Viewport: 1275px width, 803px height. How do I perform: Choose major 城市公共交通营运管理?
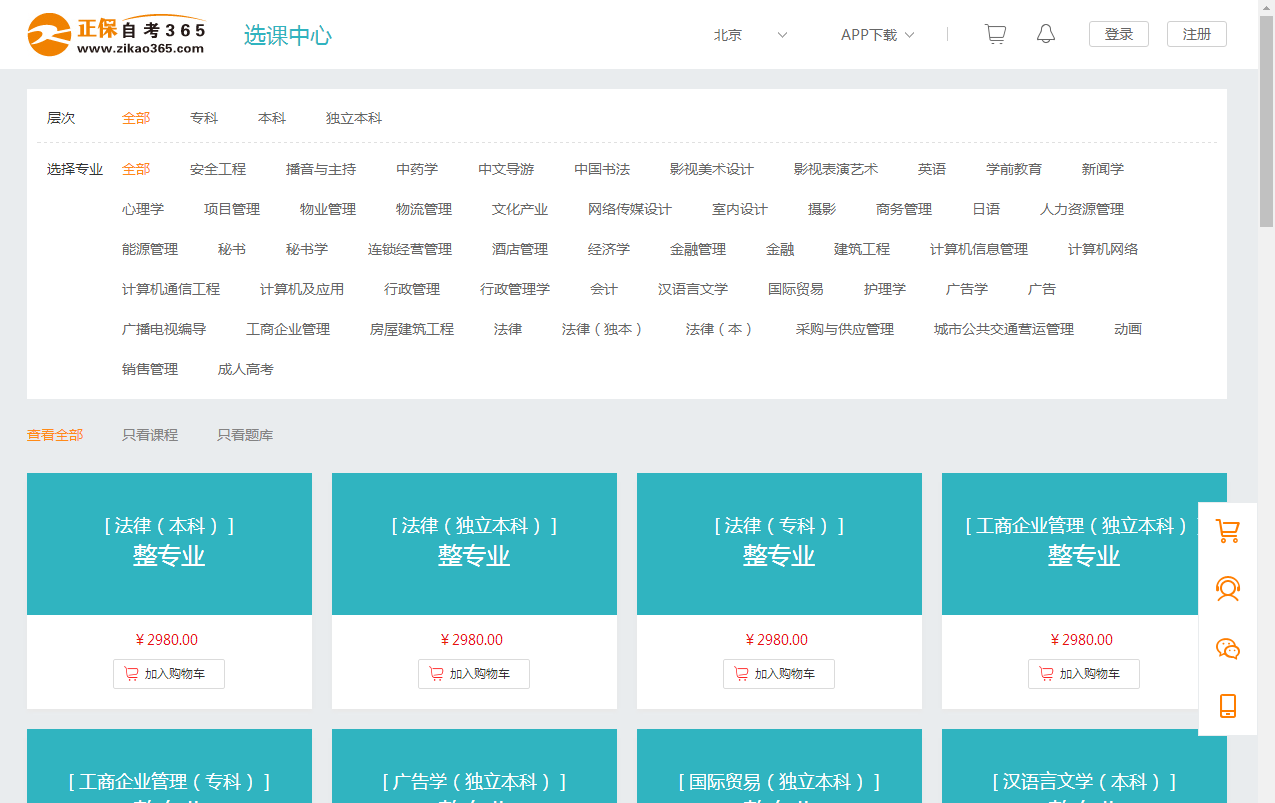[x=1004, y=329]
